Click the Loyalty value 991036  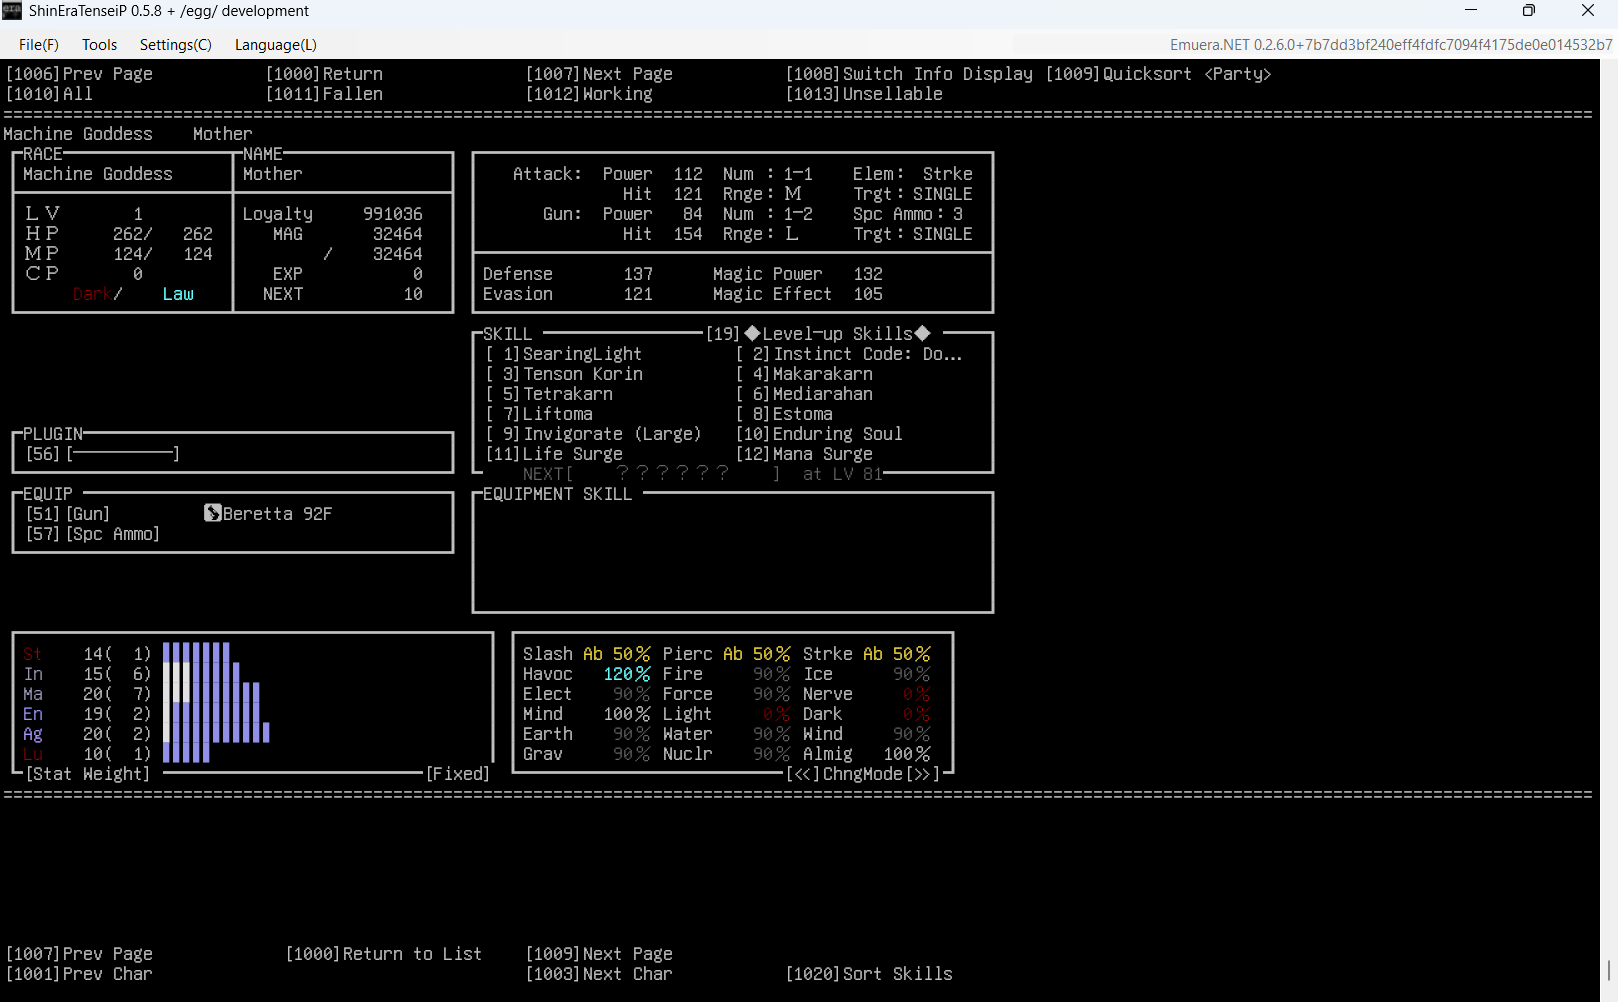coord(393,214)
